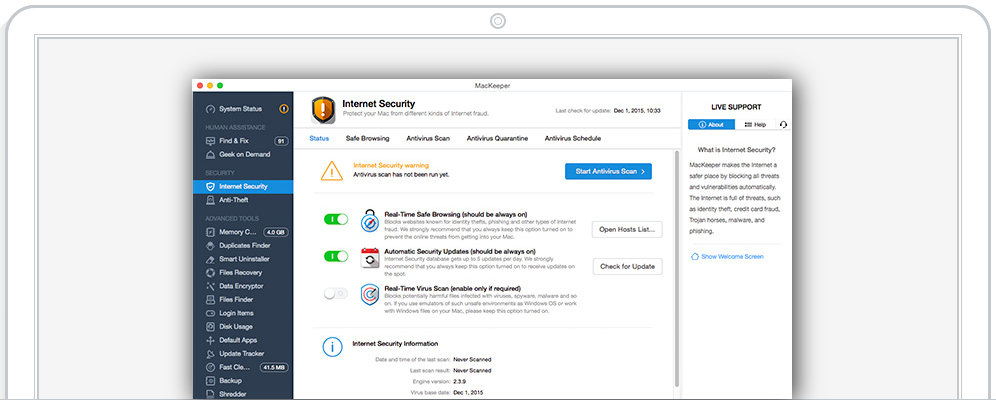The height and width of the screenshot is (400, 996).
Task: Switch to the Status tab
Action: (x=319, y=138)
